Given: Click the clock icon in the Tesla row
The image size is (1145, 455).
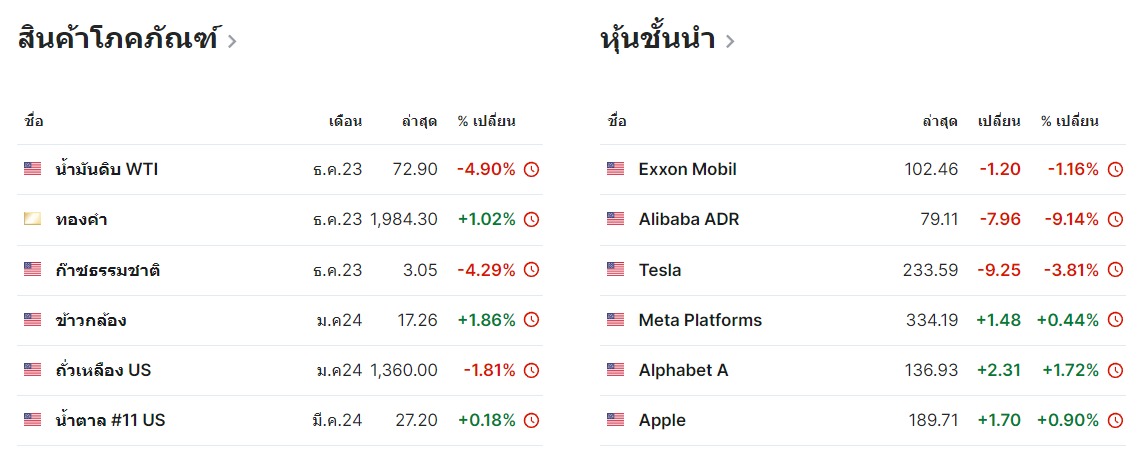Looking at the screenshot, I should coord(1115,270).
